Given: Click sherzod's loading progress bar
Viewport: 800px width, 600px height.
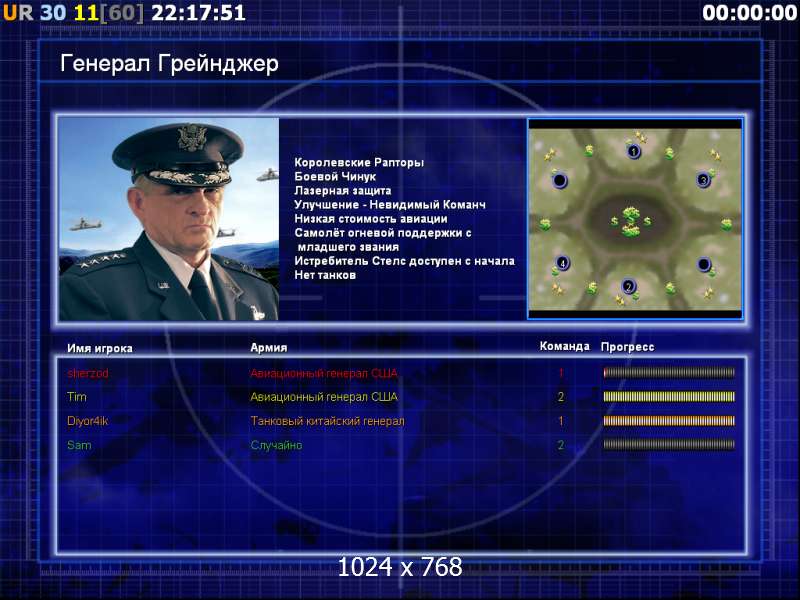Looking at the screenshot, I should point(669,372).
